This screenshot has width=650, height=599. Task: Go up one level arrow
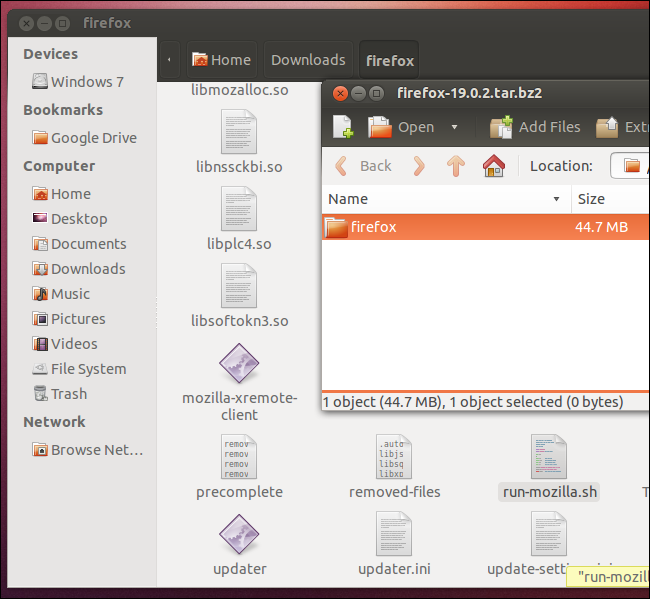pos(456,166)
